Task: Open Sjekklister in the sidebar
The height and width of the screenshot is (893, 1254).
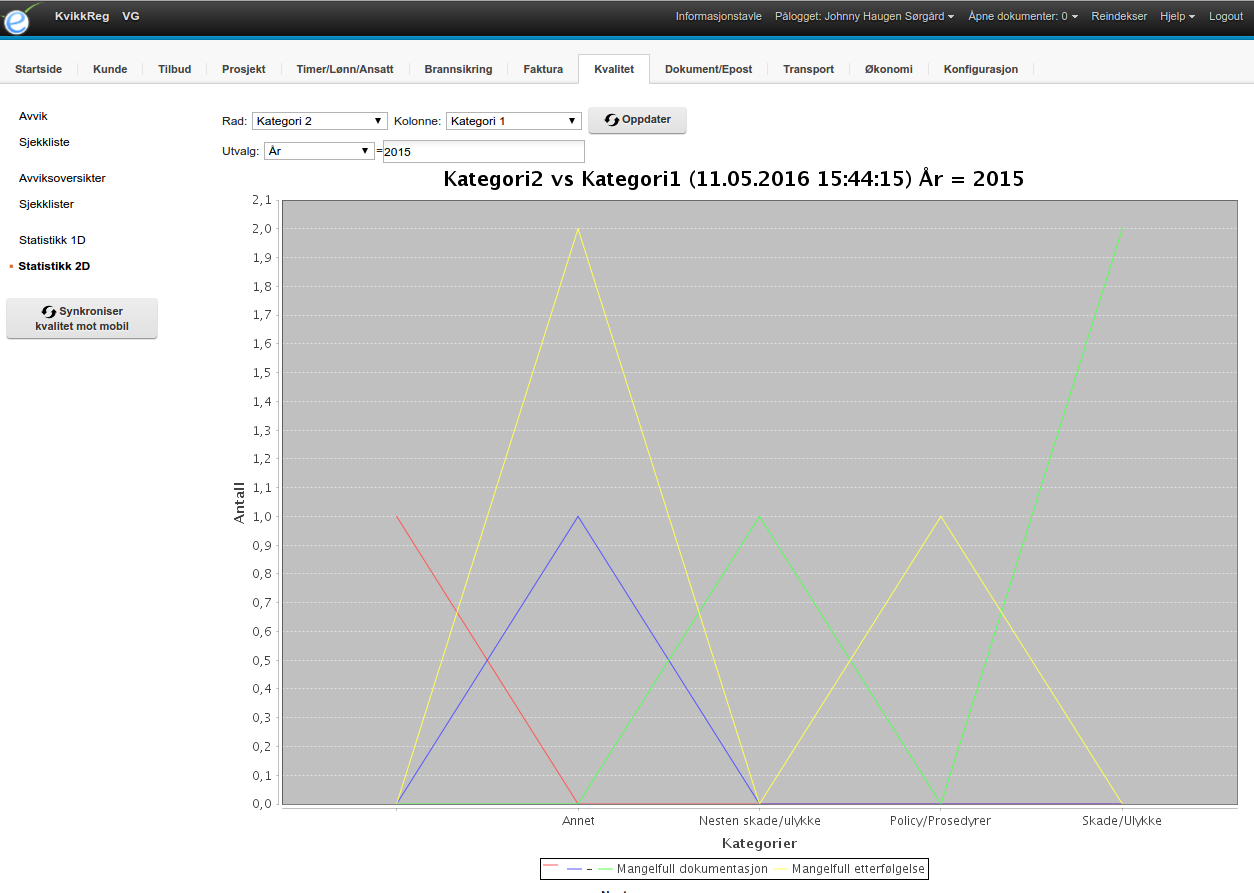Action: (x=46, y=204)
